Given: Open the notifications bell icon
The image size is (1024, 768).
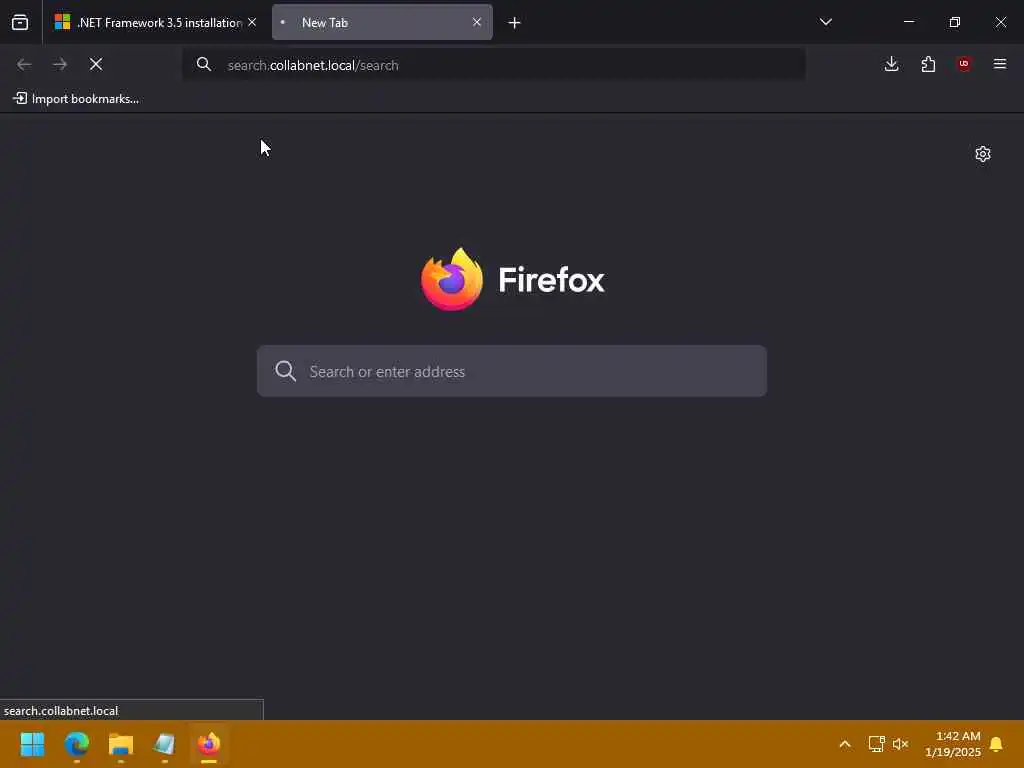Looking at the screenshot, I should 996,744.
